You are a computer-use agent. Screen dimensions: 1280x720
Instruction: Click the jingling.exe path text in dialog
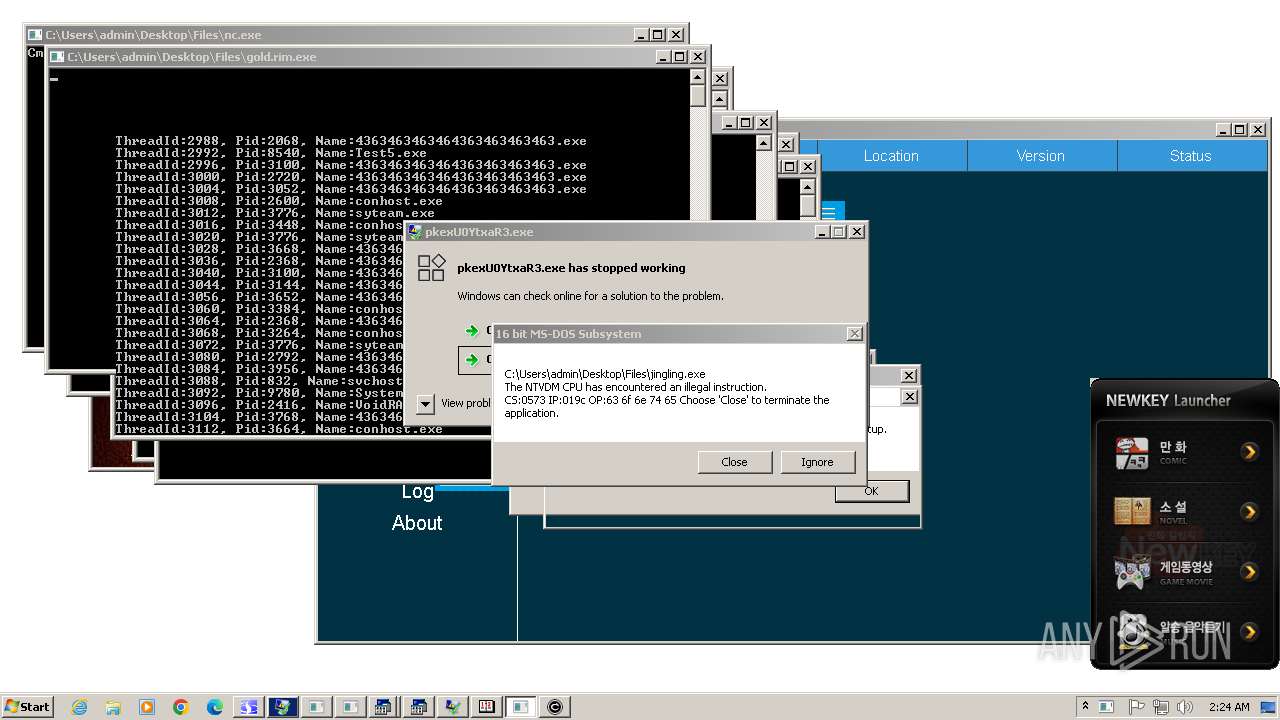[605, 374]
